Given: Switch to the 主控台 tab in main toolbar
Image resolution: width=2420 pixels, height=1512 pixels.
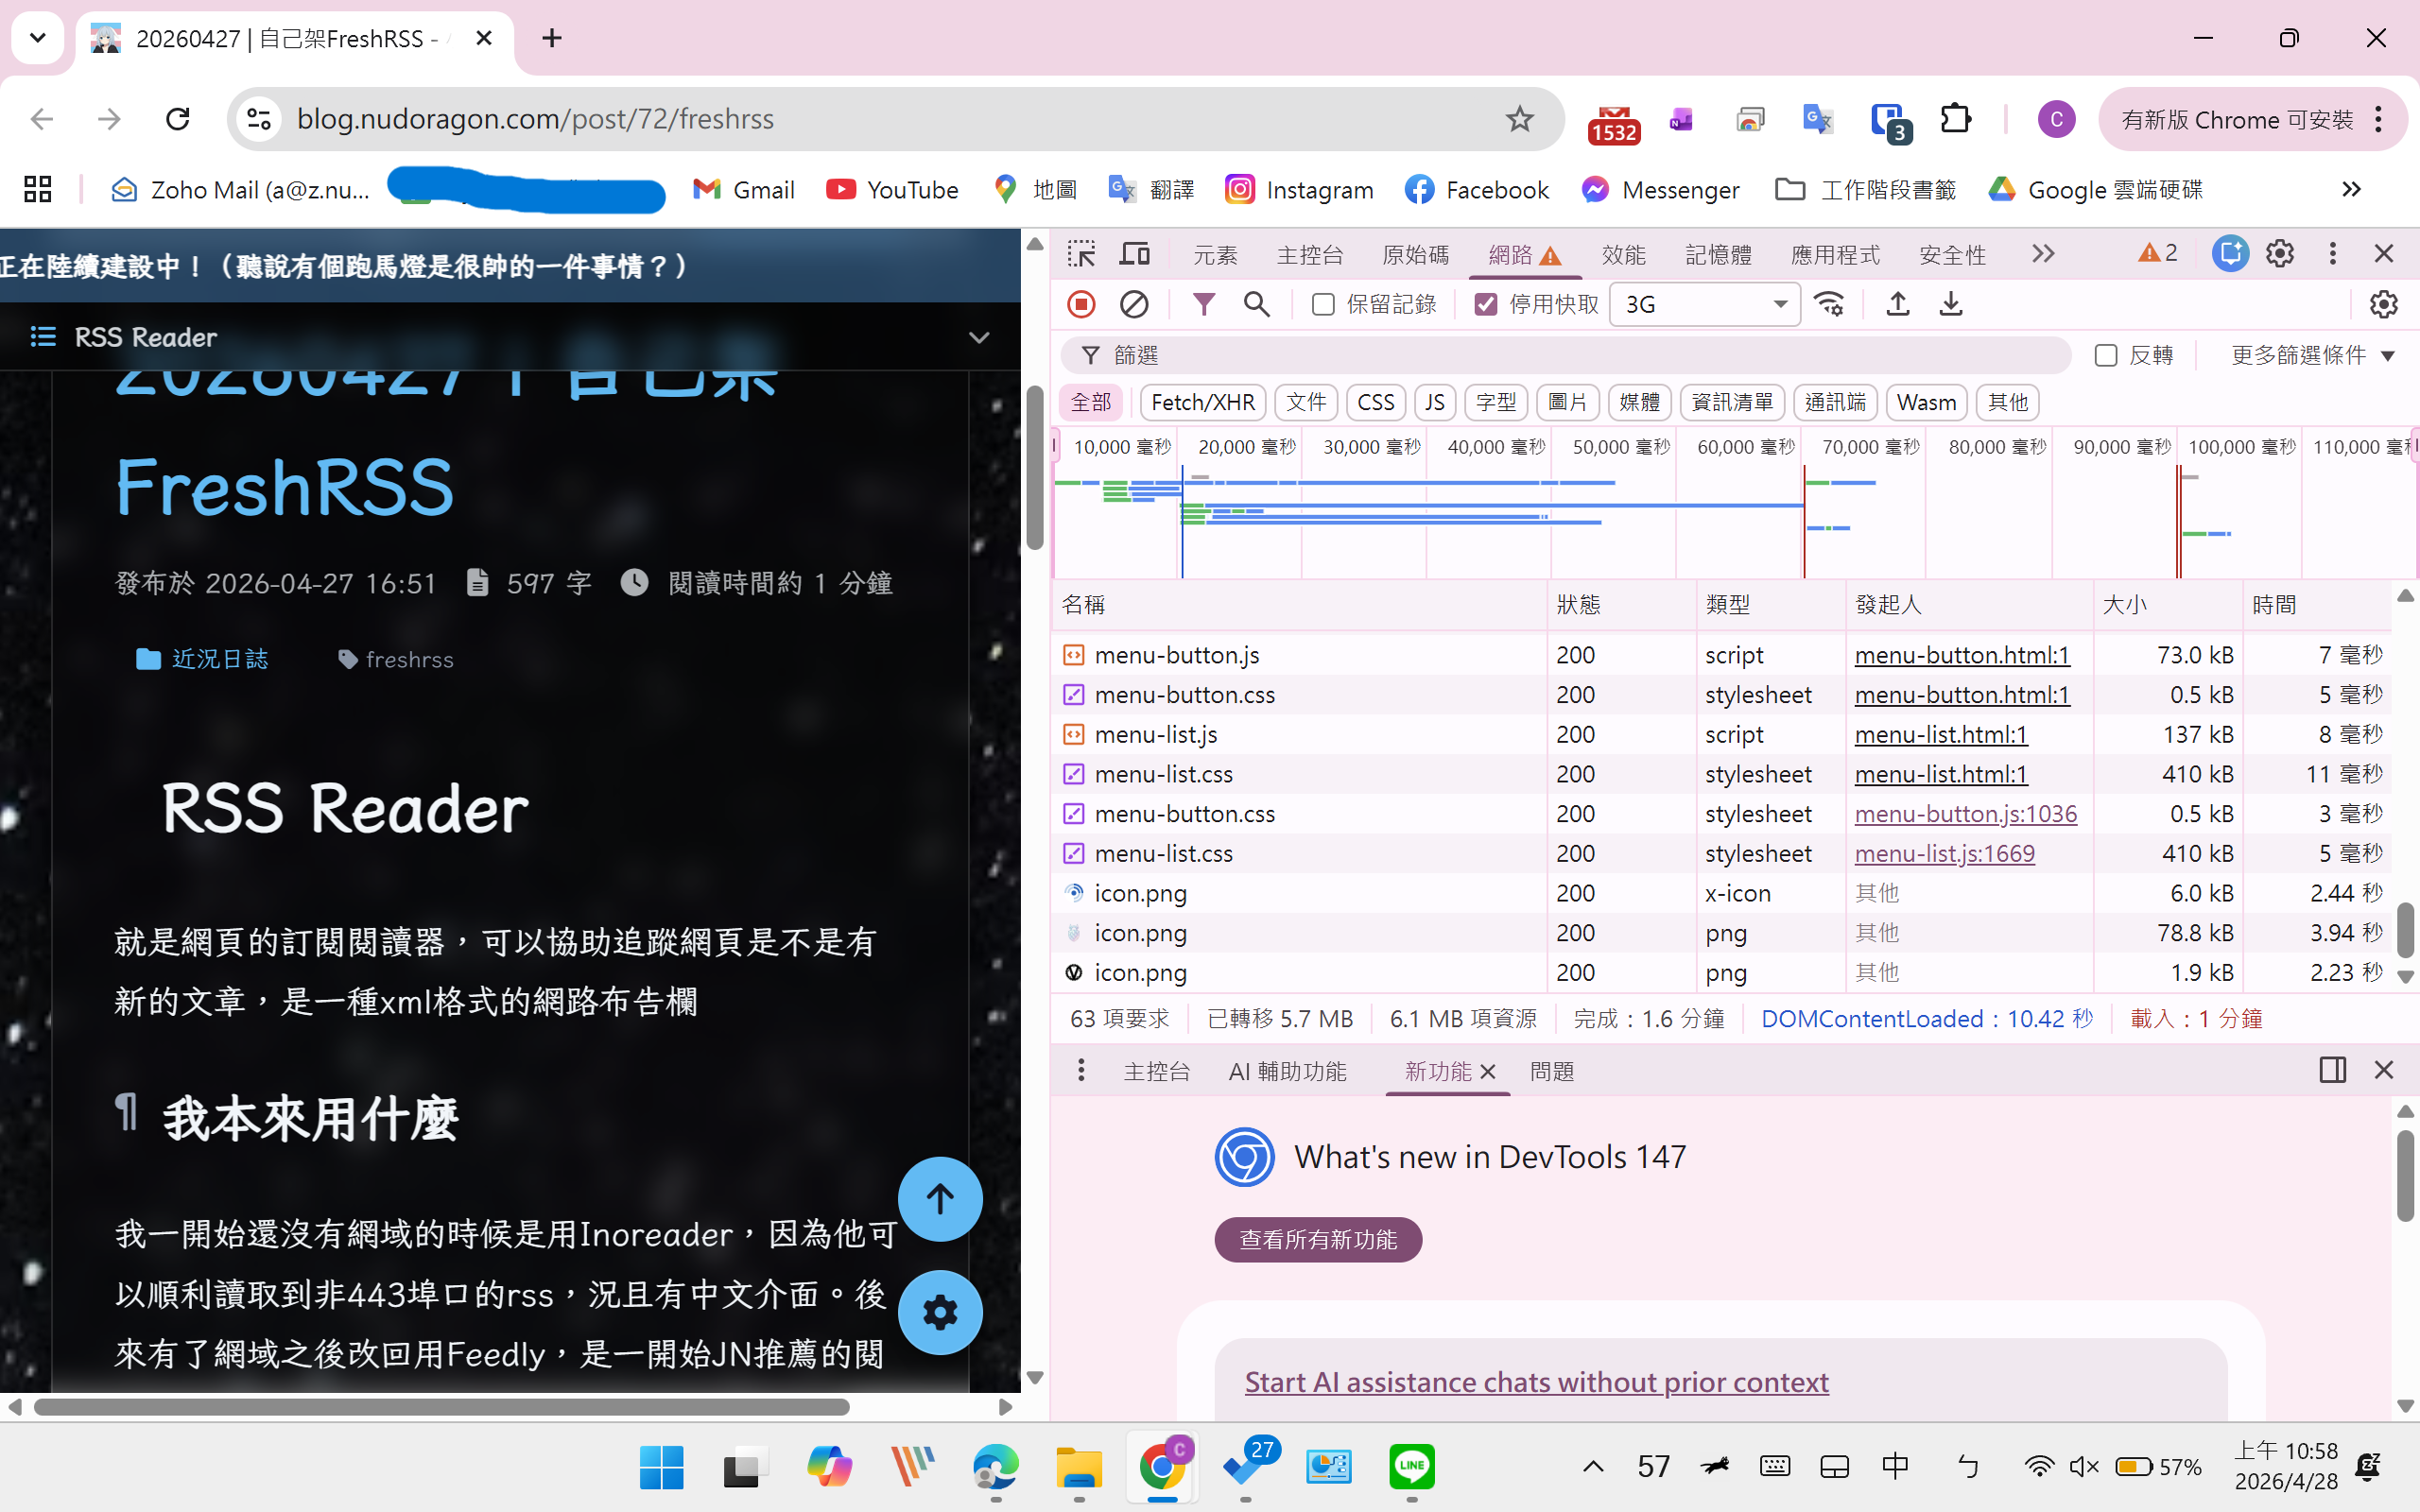Looking at the screenshot, I should [x=1310, y=254].
